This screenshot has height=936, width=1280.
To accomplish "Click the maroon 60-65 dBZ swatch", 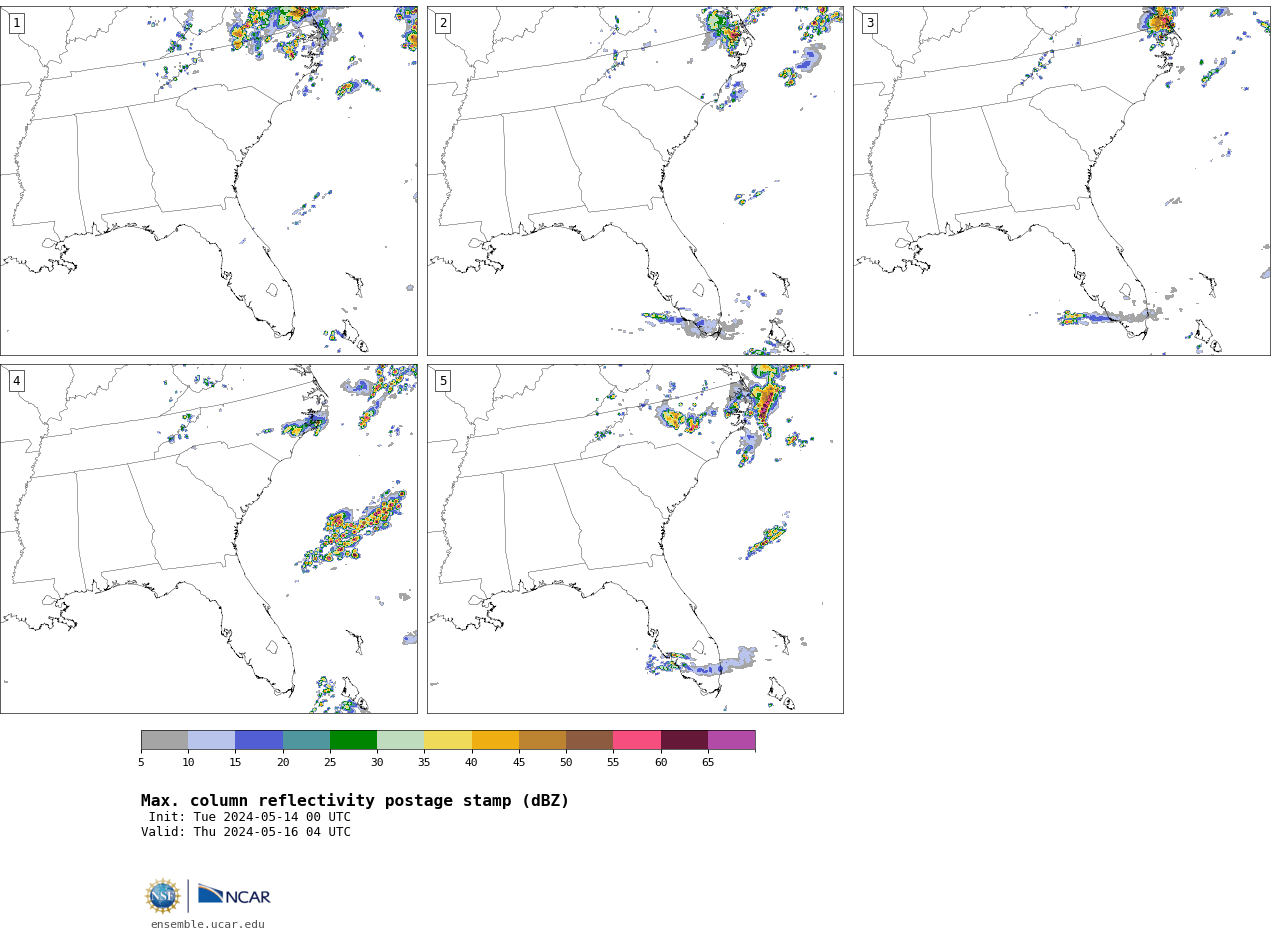I will click(x=684, y=740).
